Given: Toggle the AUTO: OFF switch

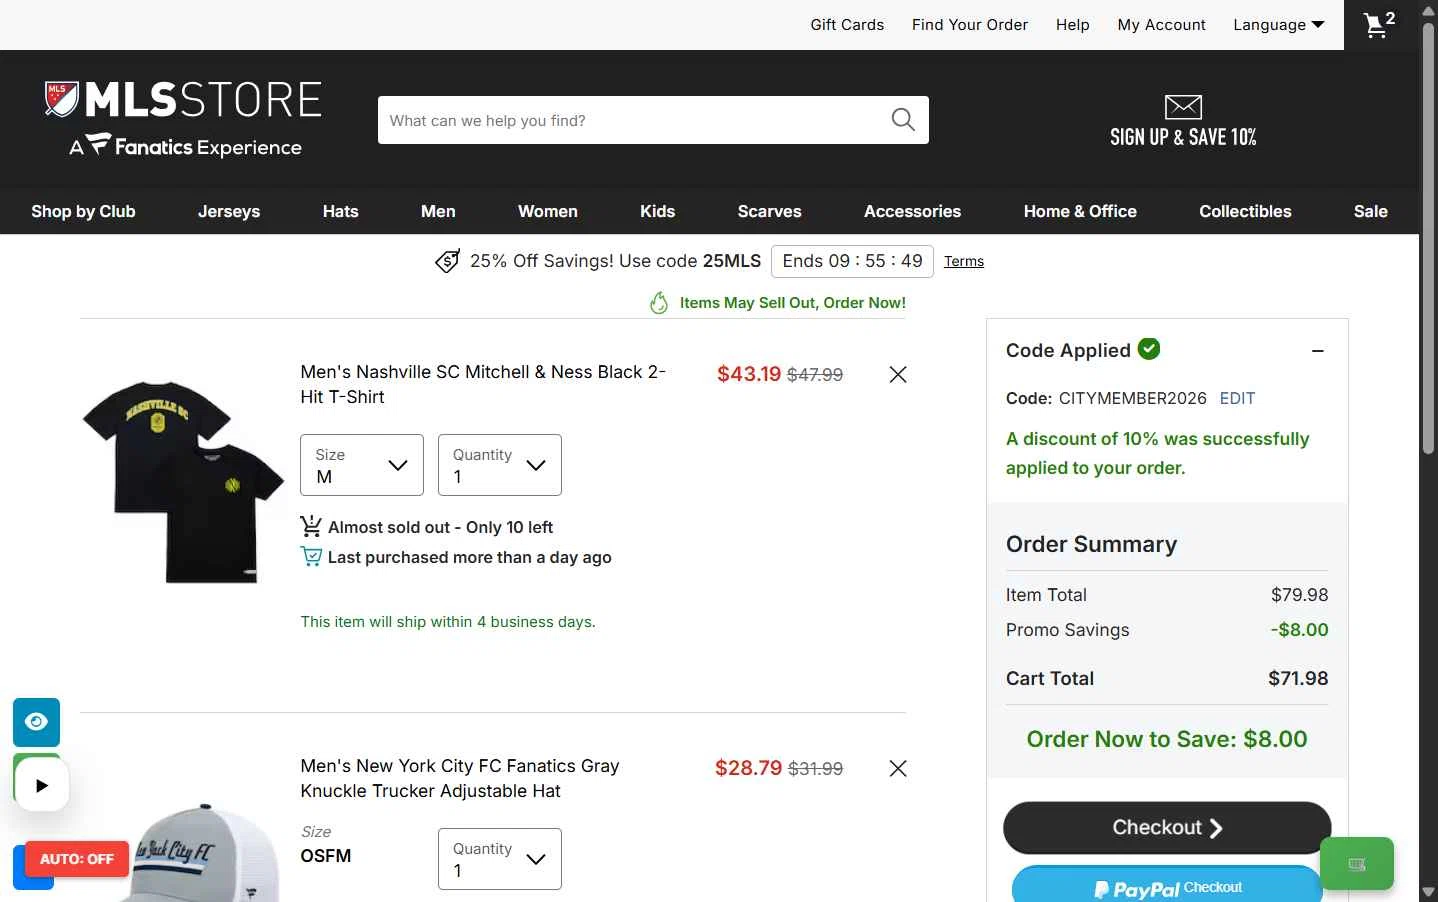Looking at the screenshot, I should point(77,859).
